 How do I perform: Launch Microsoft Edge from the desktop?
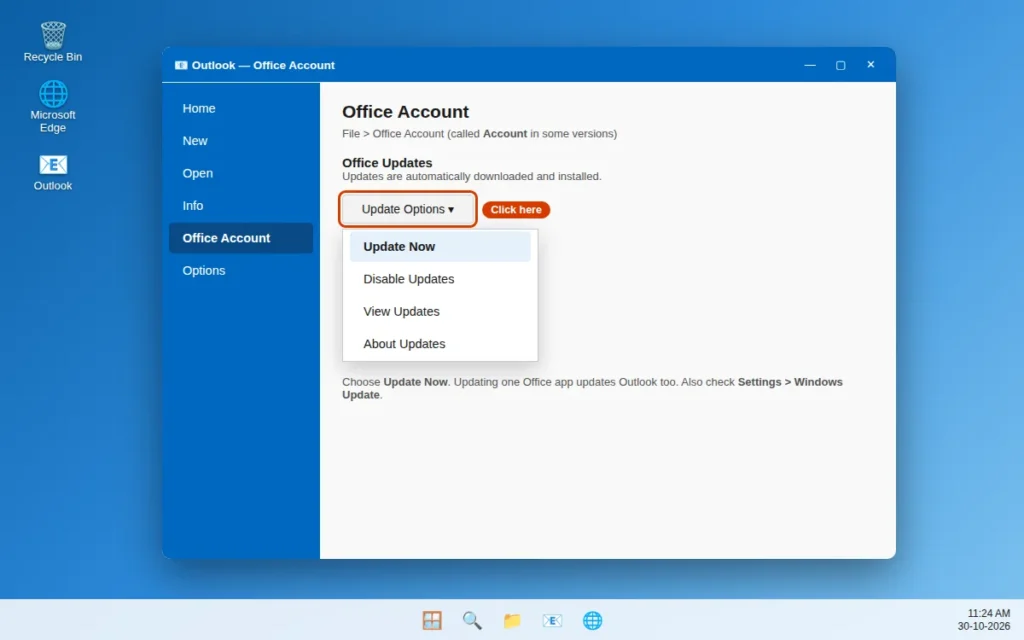pos(53,106)
